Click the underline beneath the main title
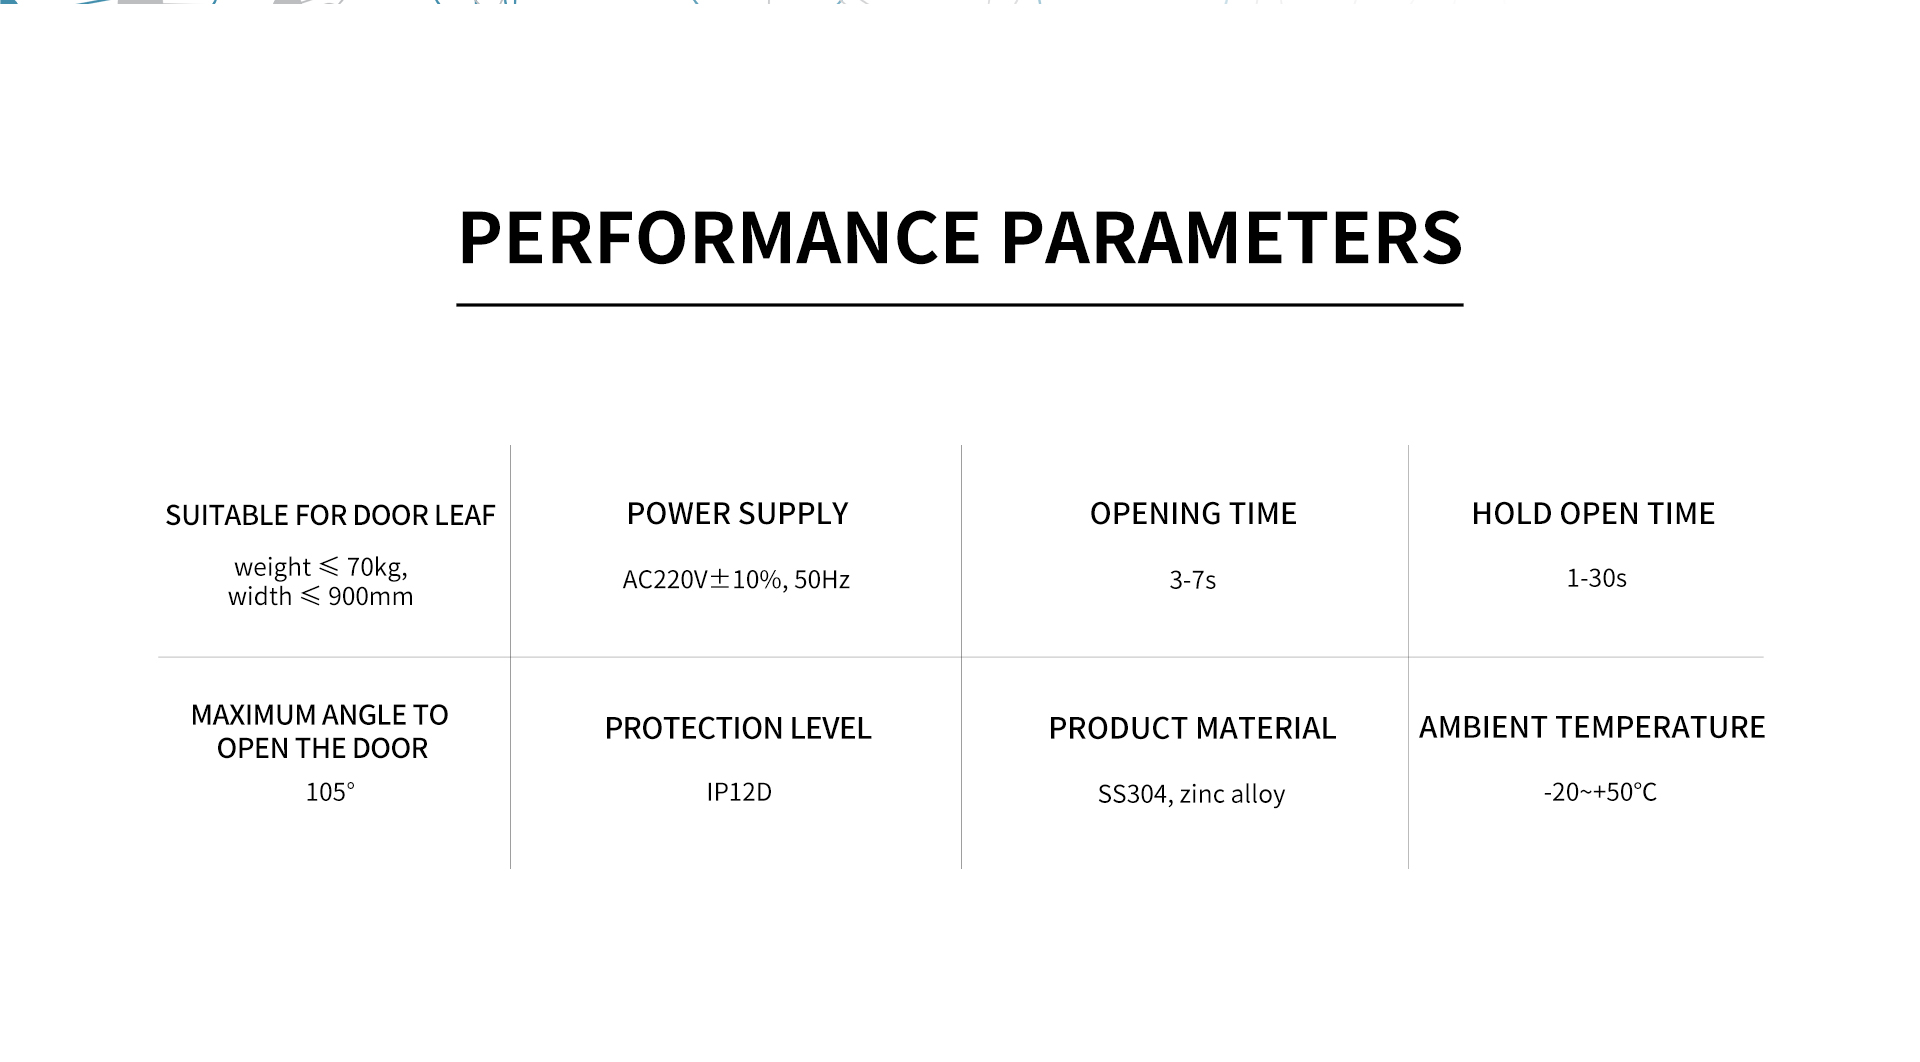The width and height of the screenshot is (1920, 1062). [x=960, y=304]
